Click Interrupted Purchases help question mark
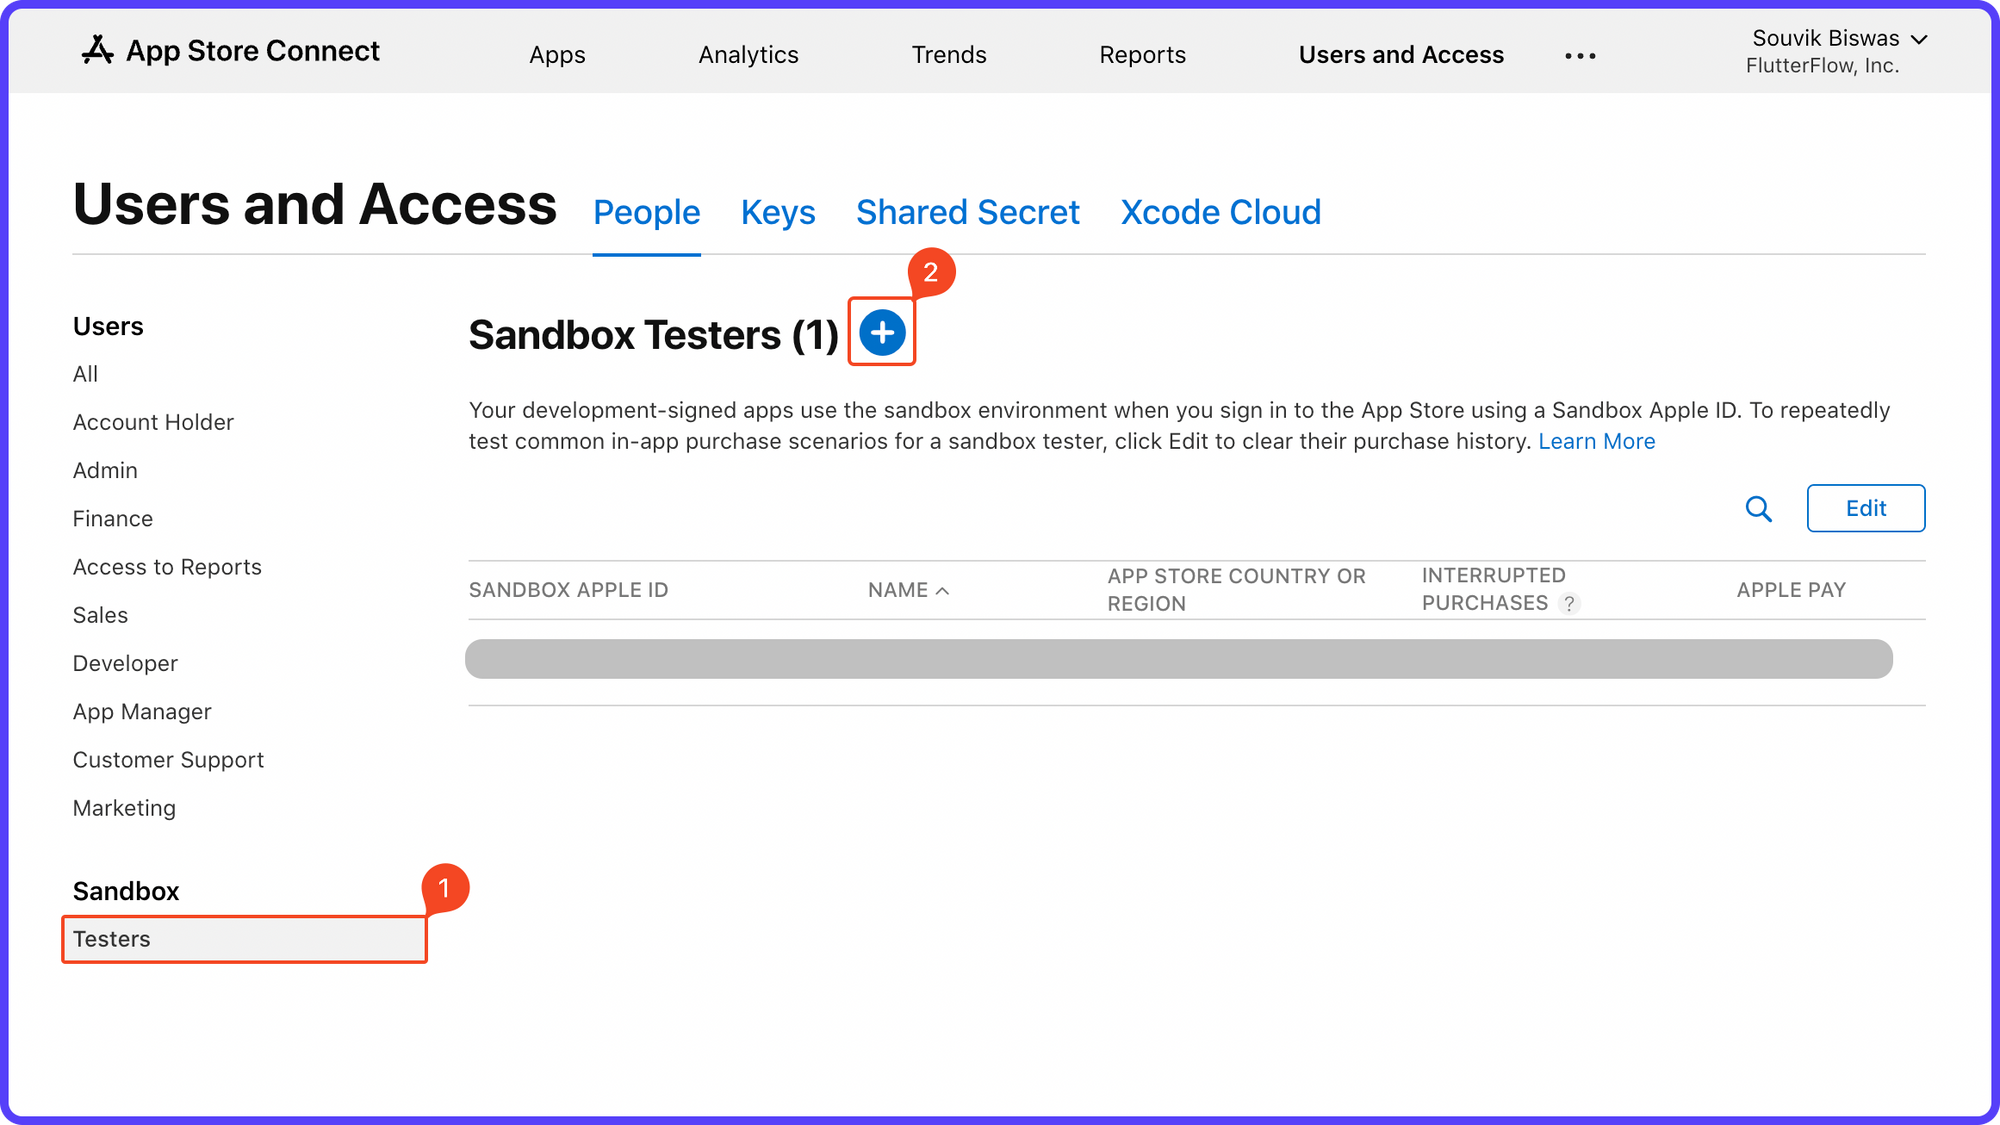This screenshot has width=2000, height=1125. pos(1569,604)
